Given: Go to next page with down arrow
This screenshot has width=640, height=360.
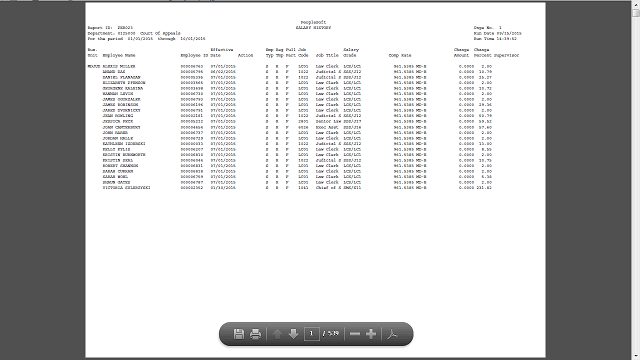Looking at the screenshot, I should (x=293, y=334).
